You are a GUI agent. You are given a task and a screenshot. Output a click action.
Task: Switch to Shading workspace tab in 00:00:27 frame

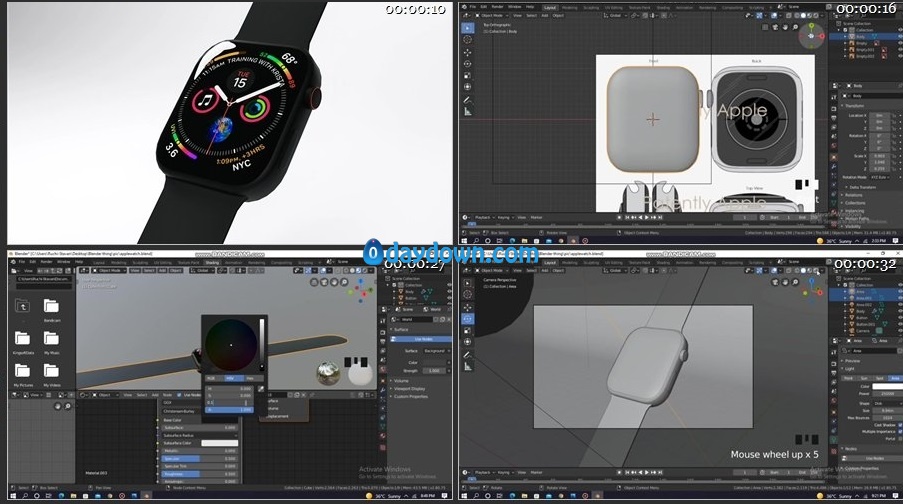click(212, 262)
